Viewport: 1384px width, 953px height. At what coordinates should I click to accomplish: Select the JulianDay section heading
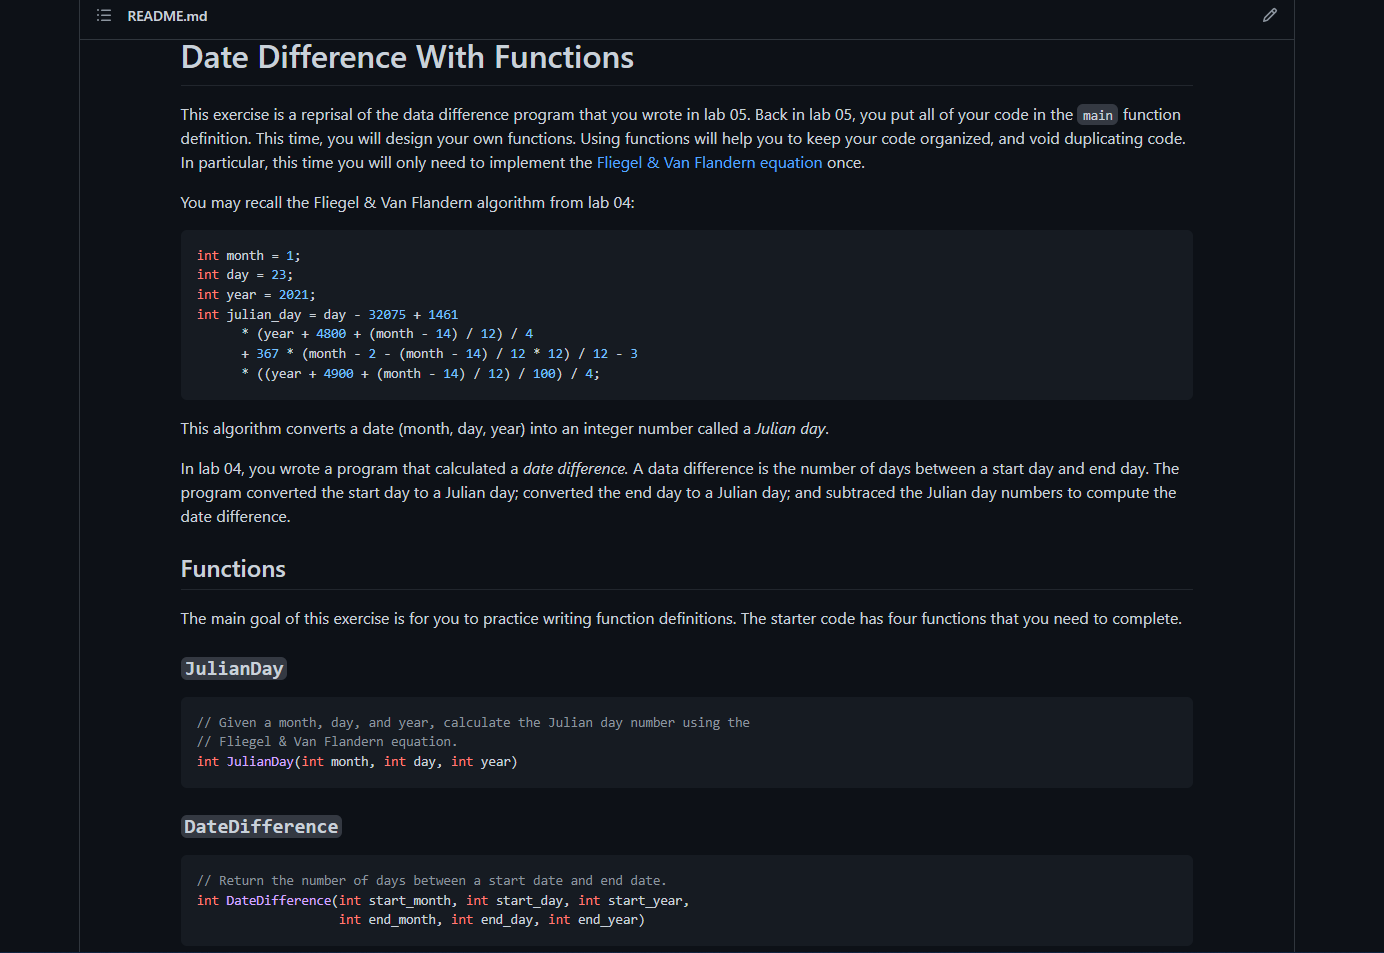(x=233, y=668)
